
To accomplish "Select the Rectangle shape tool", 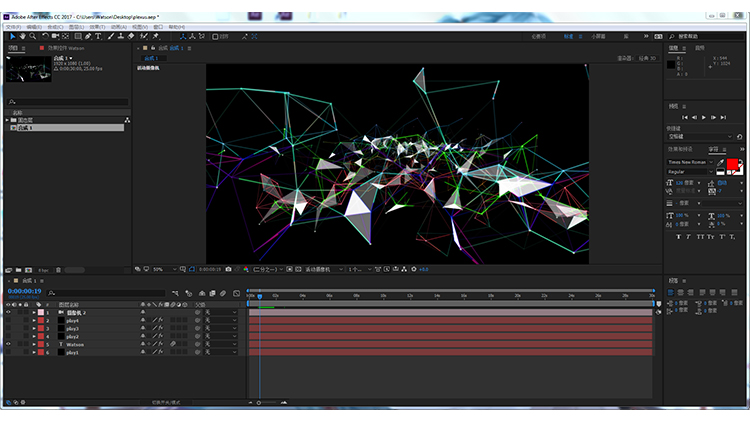I will [77, 36].
